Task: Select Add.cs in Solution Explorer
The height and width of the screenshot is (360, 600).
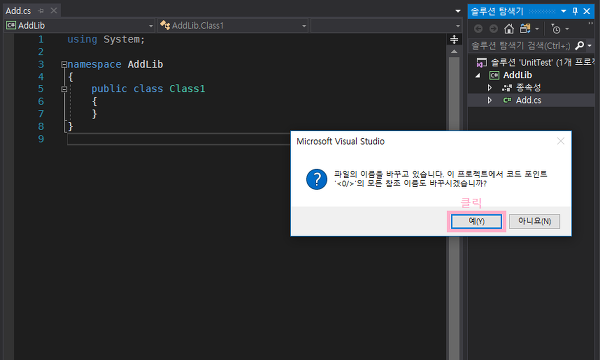Action: click(528, 100)
